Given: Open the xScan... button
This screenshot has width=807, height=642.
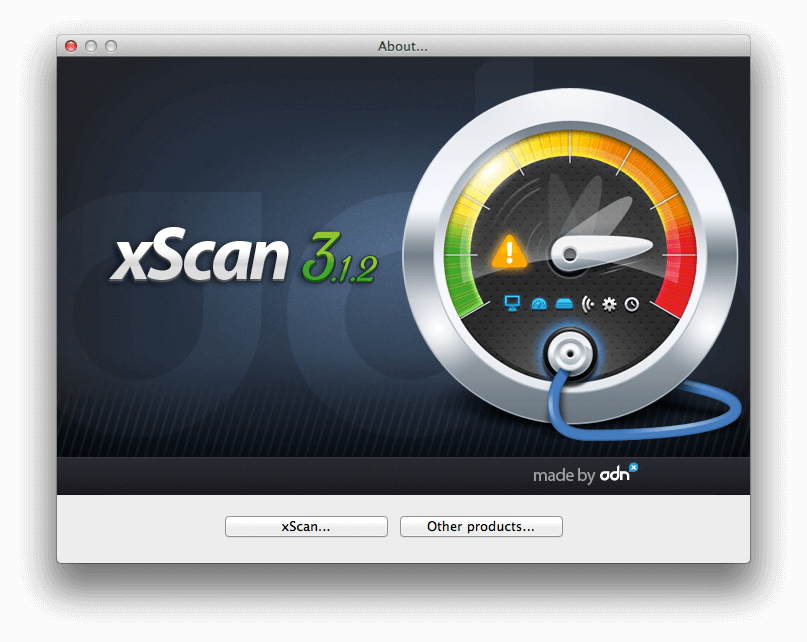Looking at the screenshot, I should coord(306,526).
